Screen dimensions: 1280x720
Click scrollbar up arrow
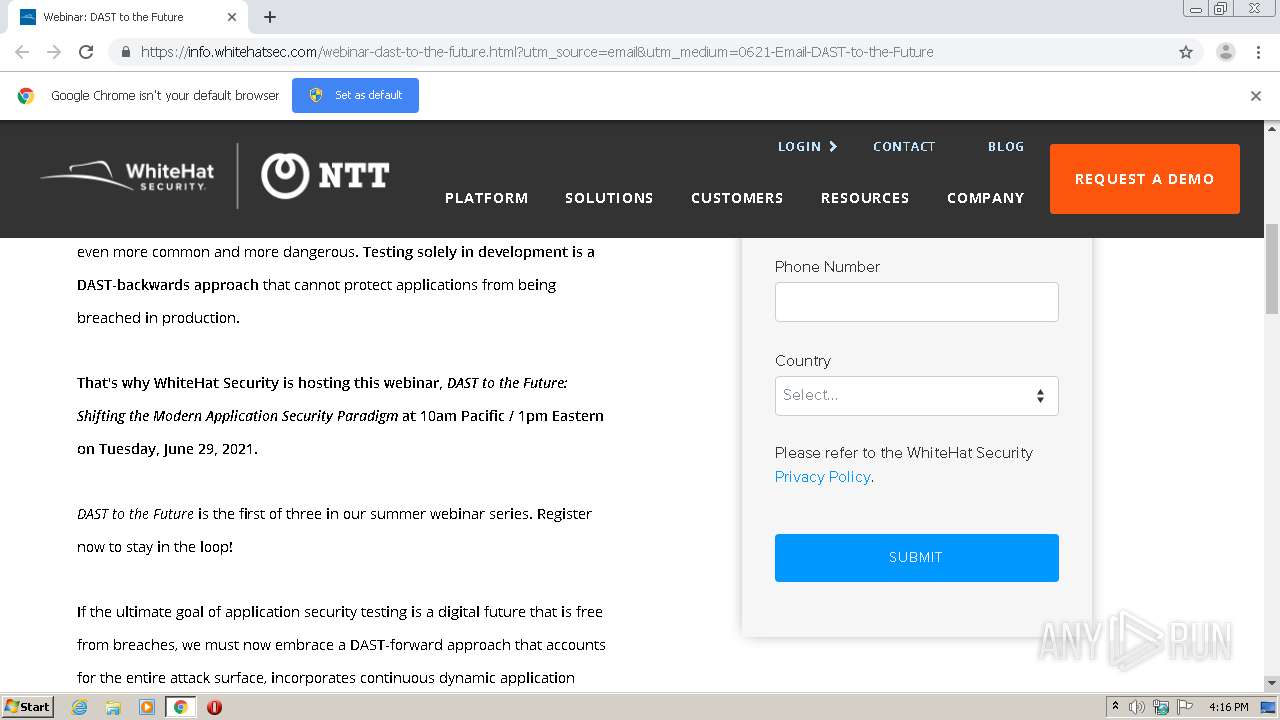click(x=1272, y=128)
